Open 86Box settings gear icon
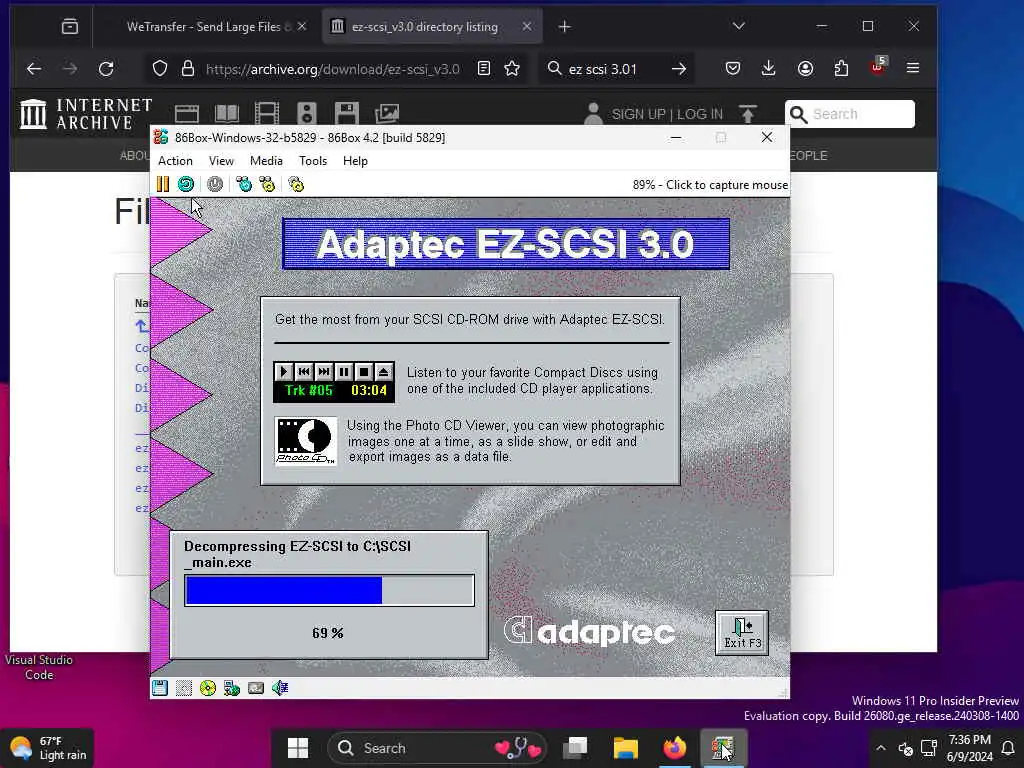 point(296,185)
